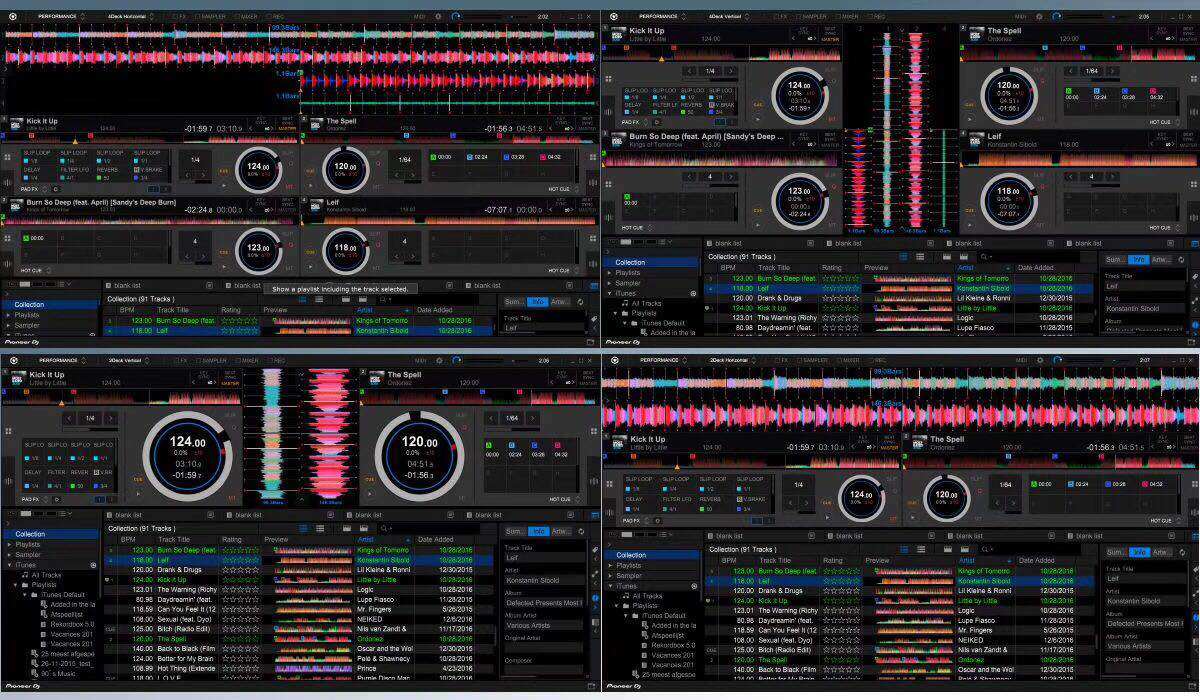
Task: Click Burn So Deep album artwork, 4Deck Horizontal
Action: [16, 205]
